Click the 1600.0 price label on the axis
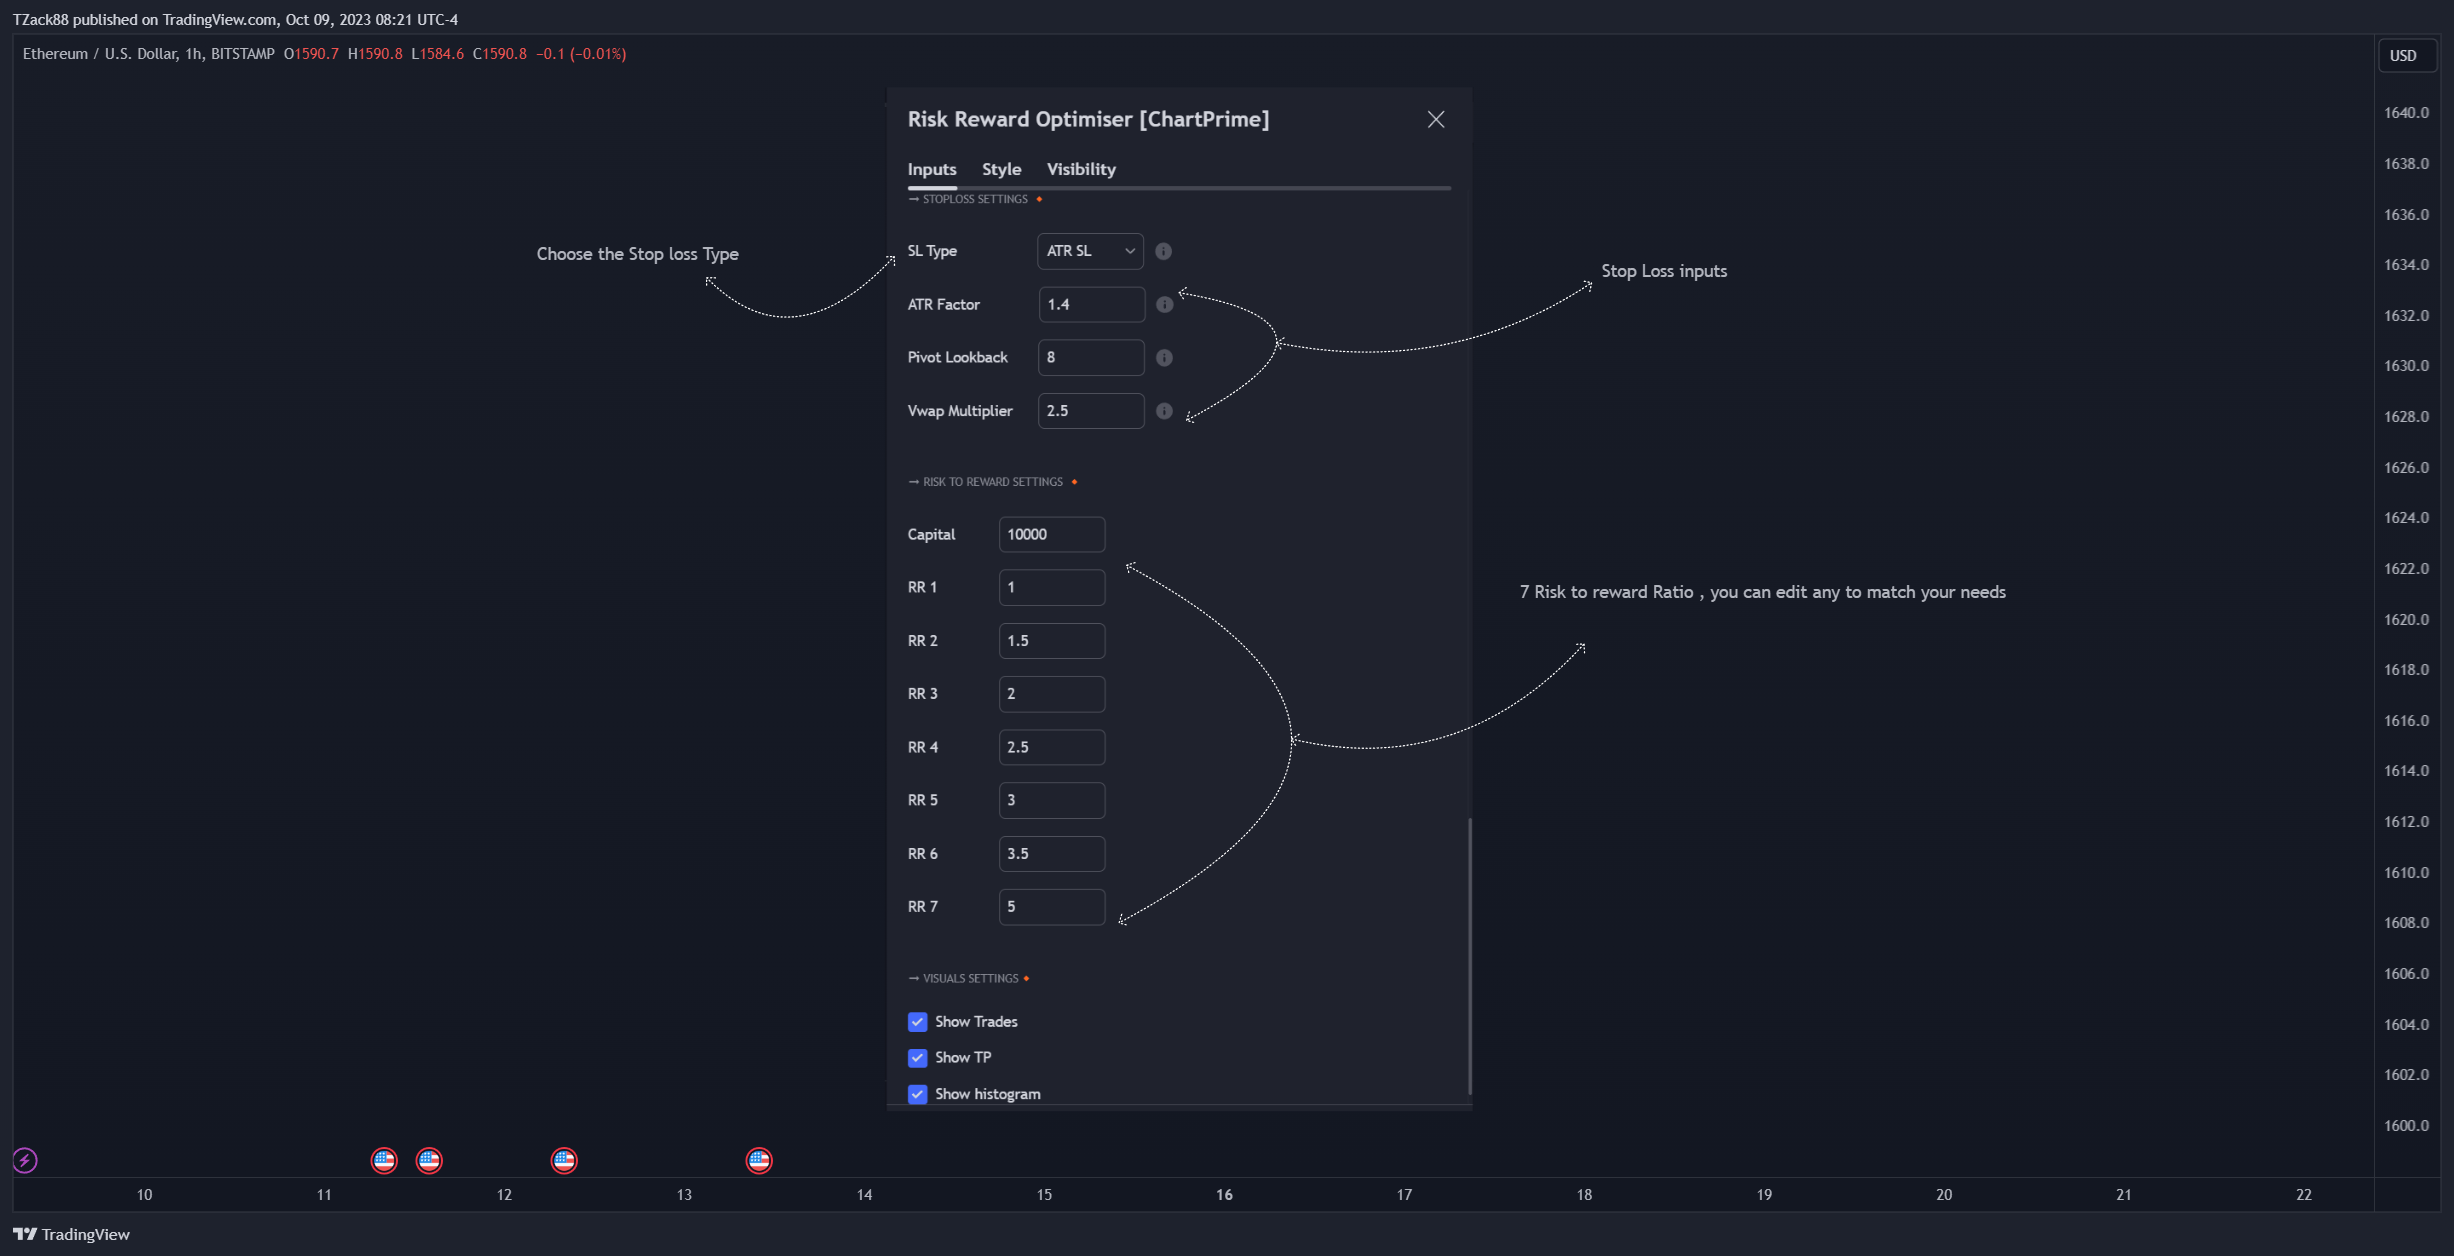This screenshot has width=2454, height=1256. pyautogui.click(x=2406, y=1126)
